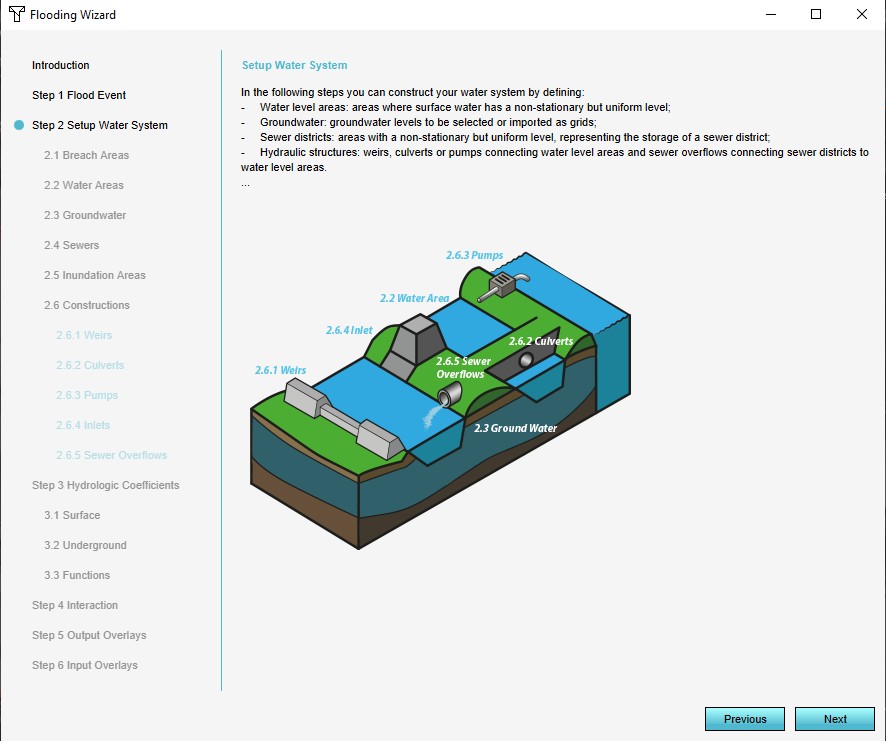Open Step 3 Hydrologic Coefficients
The image size is (886, 741).
point(106,486)
